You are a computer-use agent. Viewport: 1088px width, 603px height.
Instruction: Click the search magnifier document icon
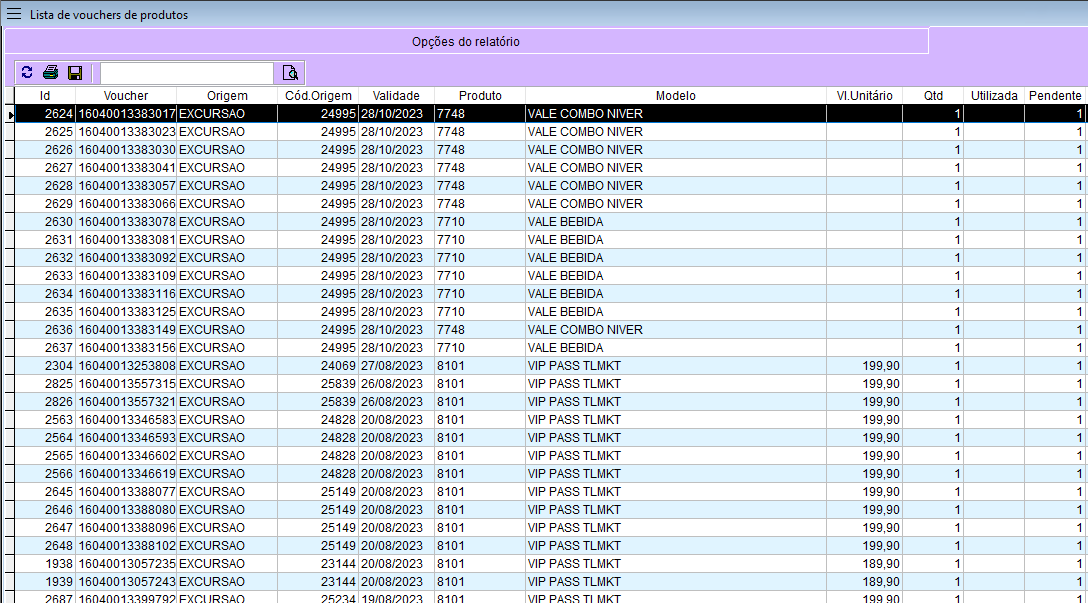(290, 73)
